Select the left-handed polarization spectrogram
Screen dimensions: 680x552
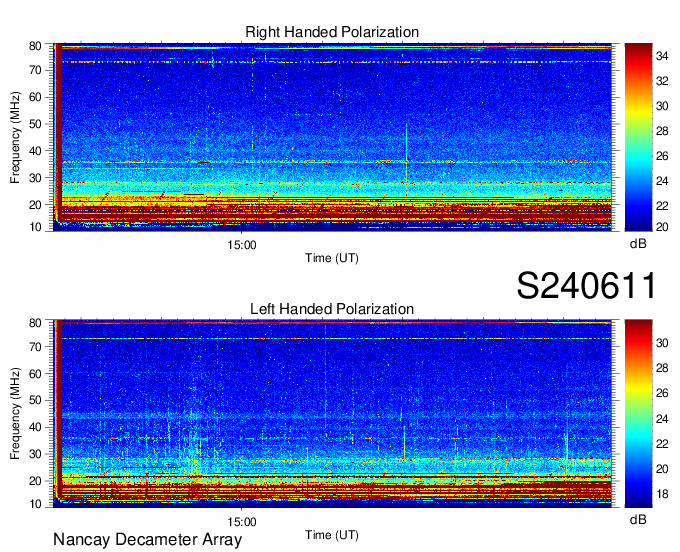332,414
